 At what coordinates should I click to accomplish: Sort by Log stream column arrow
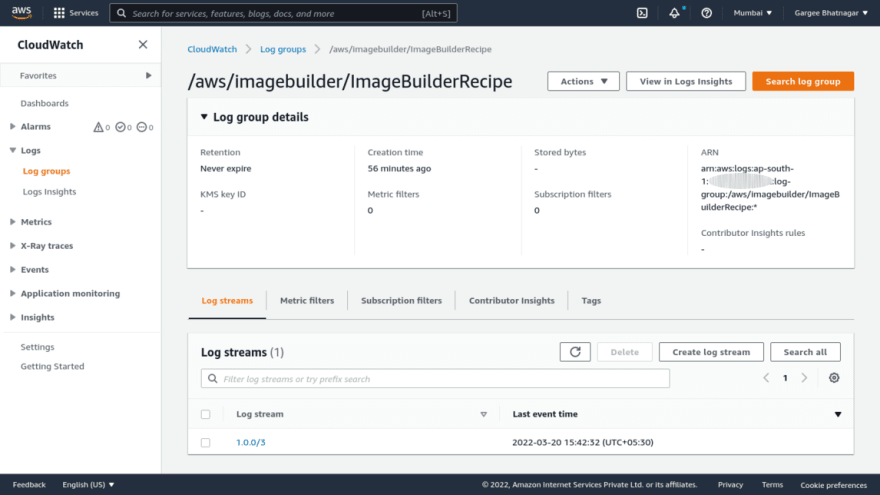[x=483, y=414]
